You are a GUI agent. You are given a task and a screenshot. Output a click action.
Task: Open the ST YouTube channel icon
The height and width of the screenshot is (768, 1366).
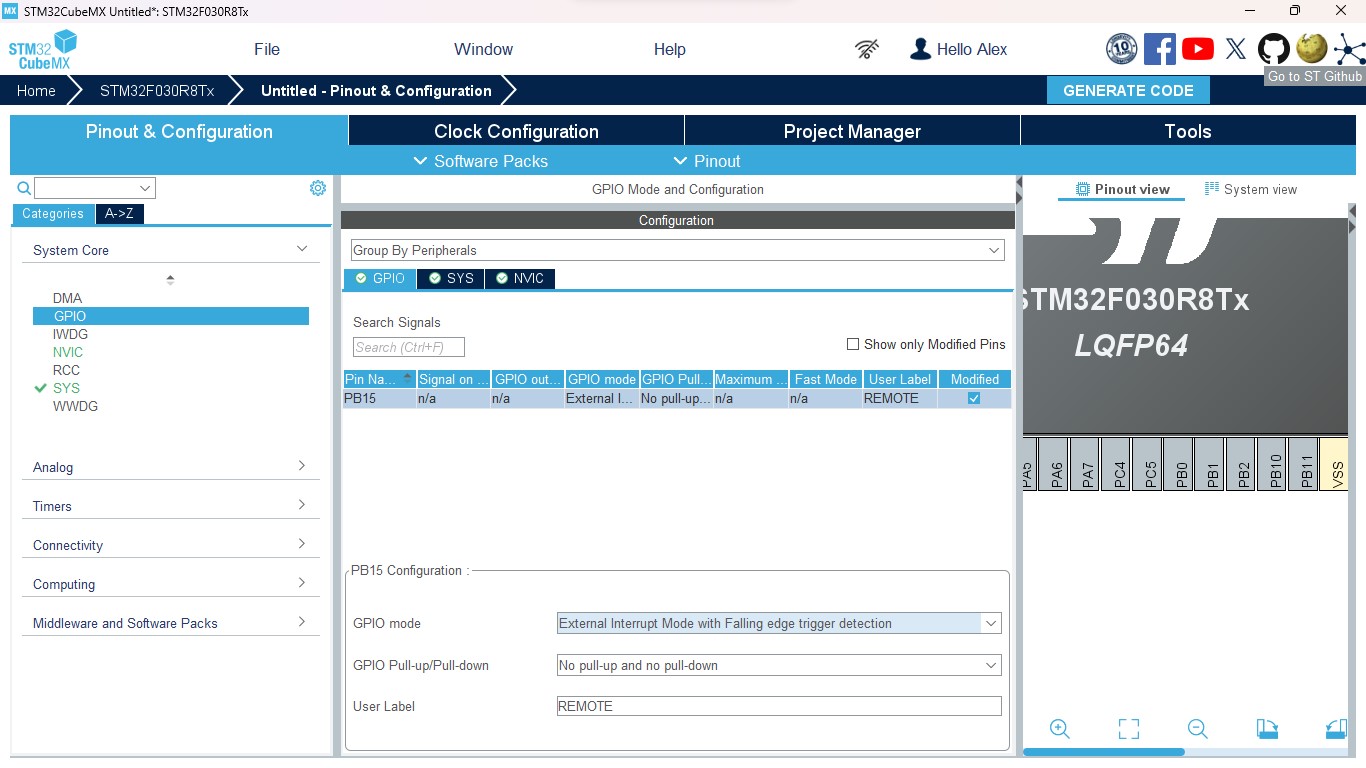coord(1197,49)
